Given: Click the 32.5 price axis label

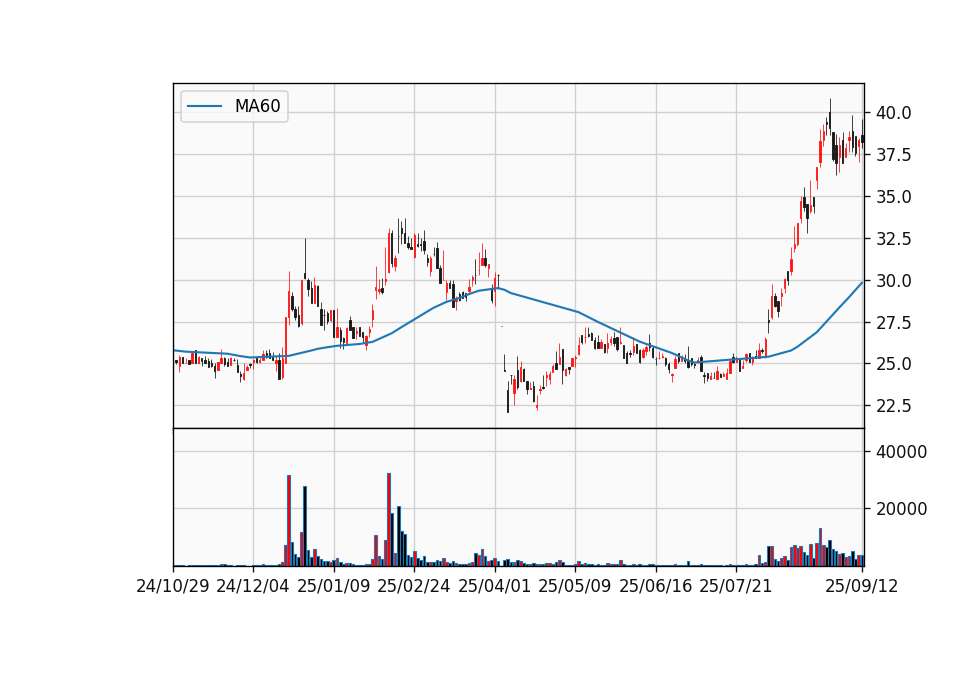Looking at the screenshot, I should point(893,239).
